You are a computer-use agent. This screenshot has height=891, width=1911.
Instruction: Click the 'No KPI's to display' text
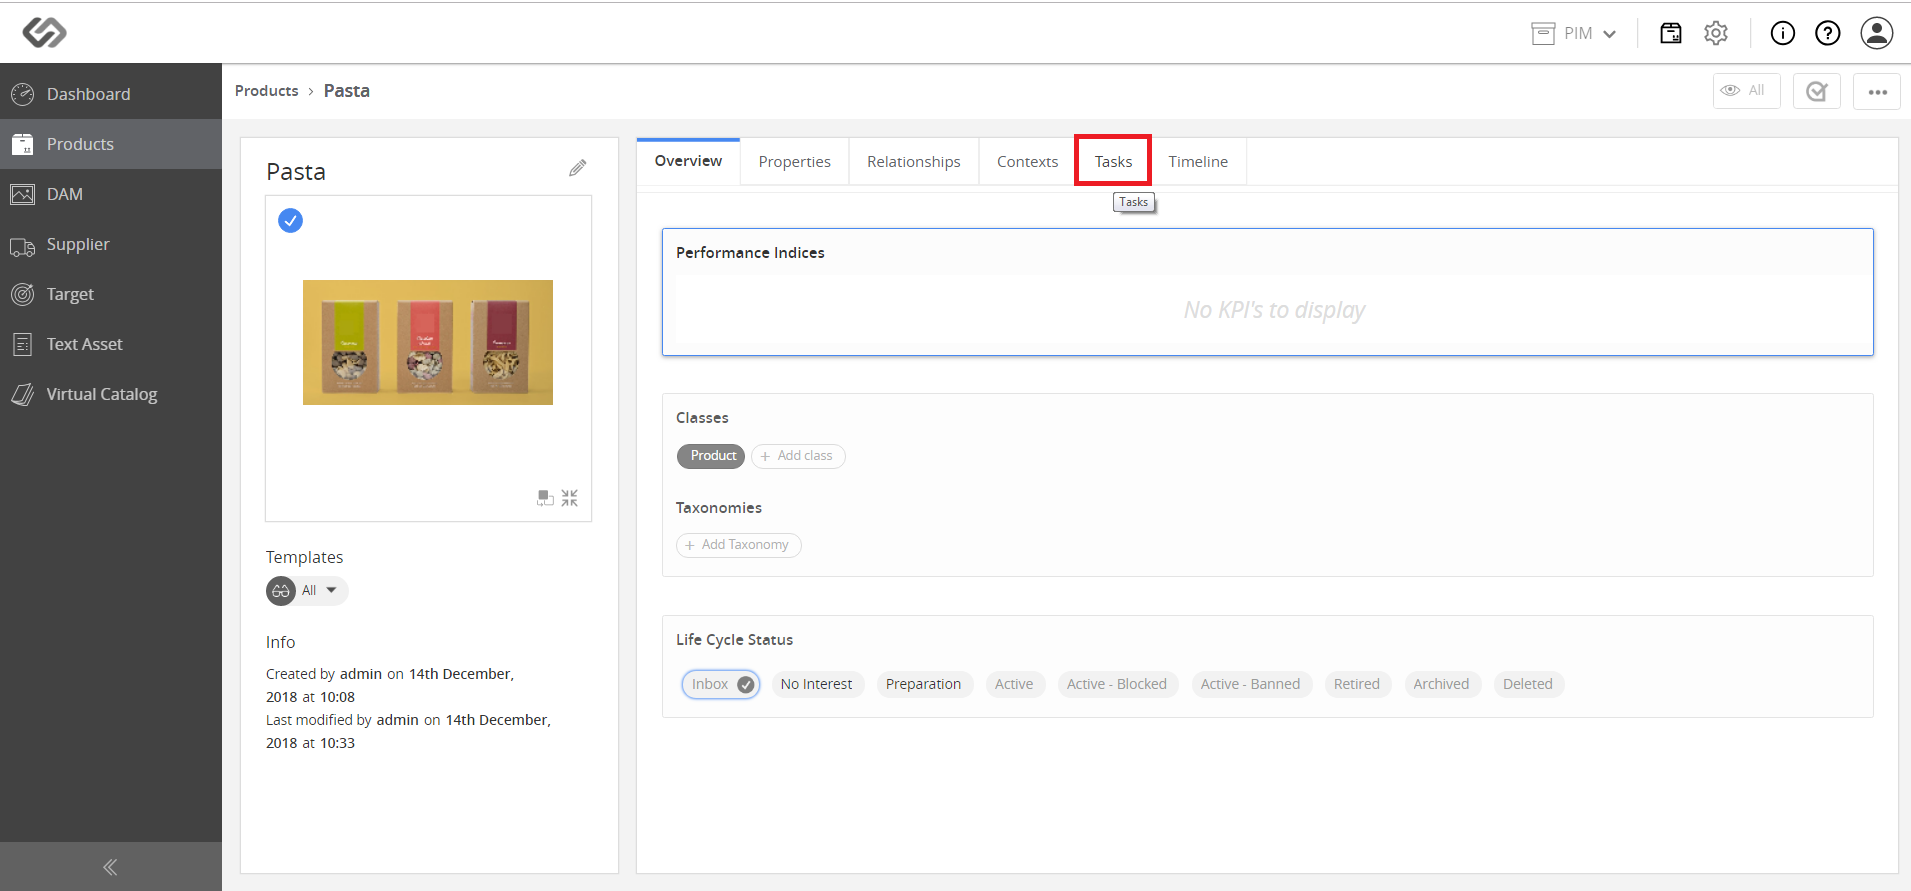coord(1274,310)
